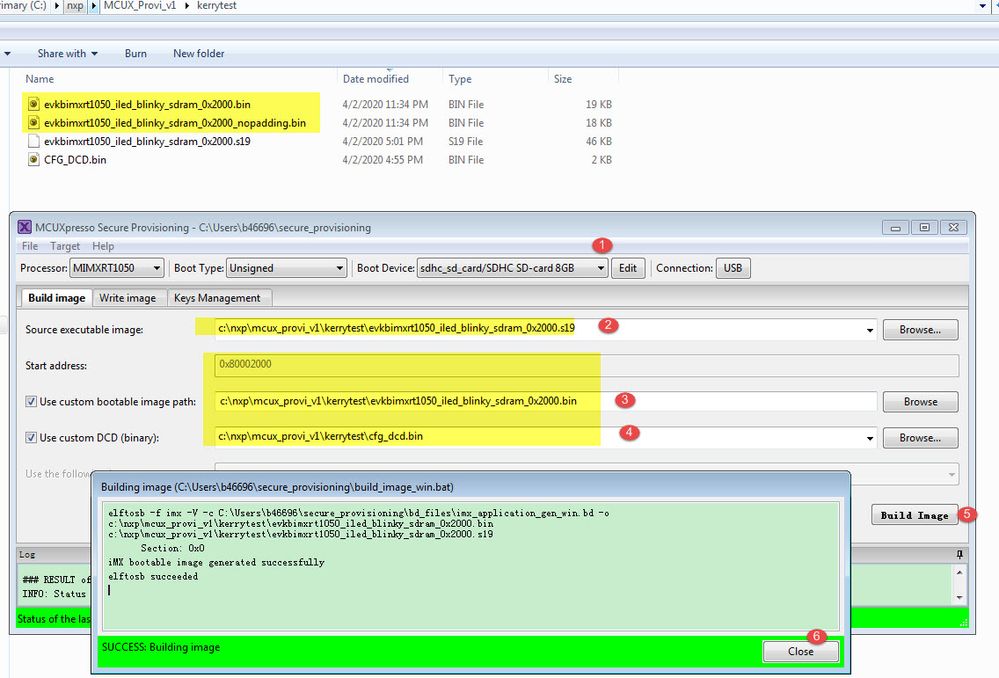999x678 pixels.
Task: Click Edit button next to Boot Device
Action: click(628, 268)
